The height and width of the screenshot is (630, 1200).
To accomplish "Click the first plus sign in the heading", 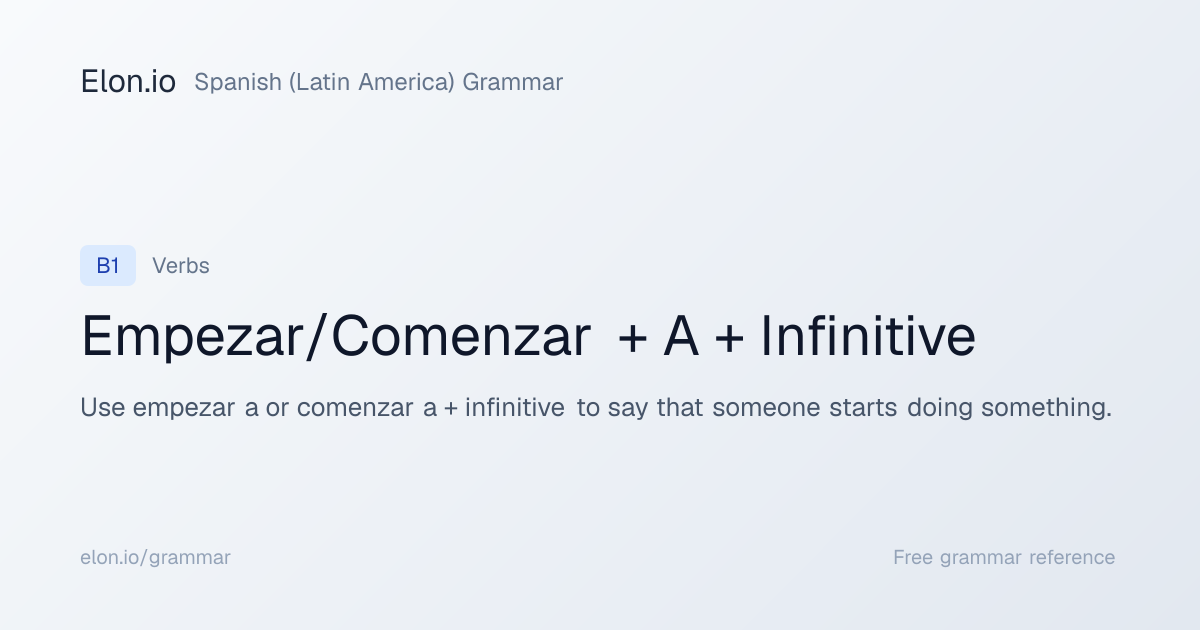I will coord(633,339).
